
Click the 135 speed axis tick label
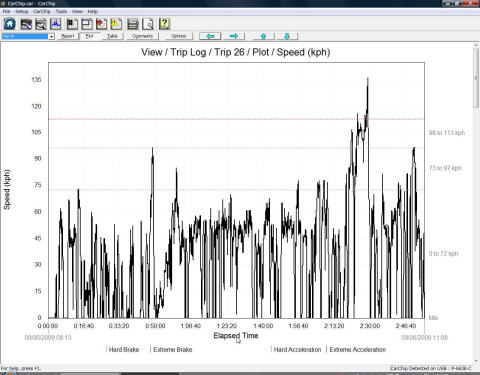(x=36, y=80)
